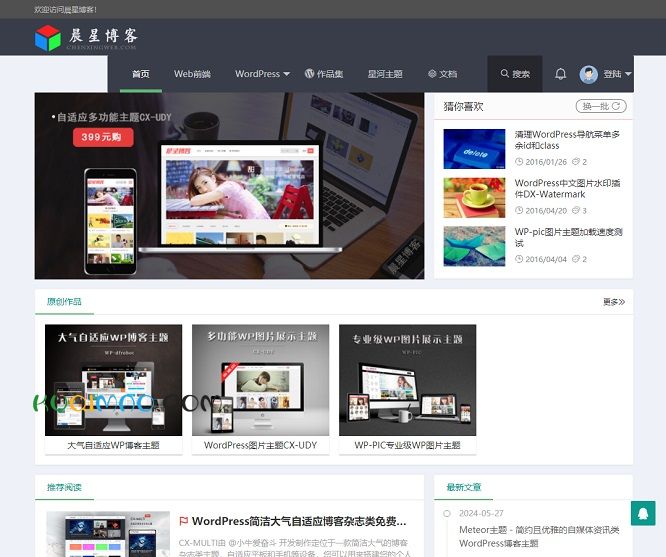This screenshot has height=557, width=666.
Task: Open article WP-pic图片主题加载速度测试
Action: click(x=568, y=237)
